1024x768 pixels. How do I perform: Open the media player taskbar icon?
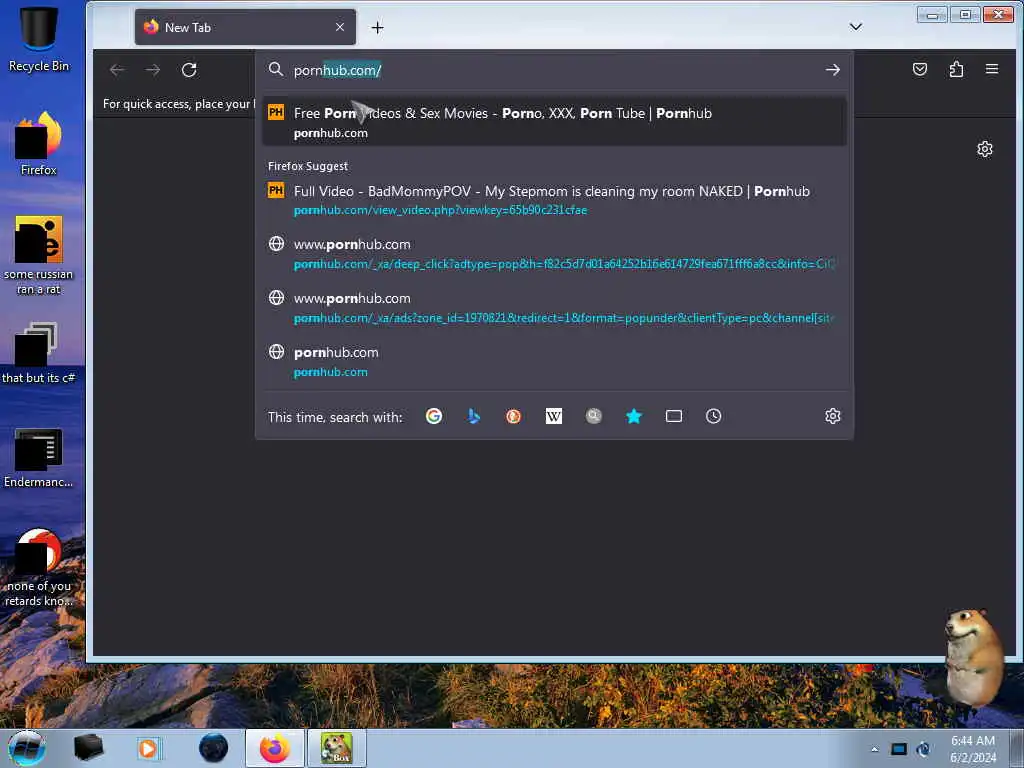click(148, 748)
